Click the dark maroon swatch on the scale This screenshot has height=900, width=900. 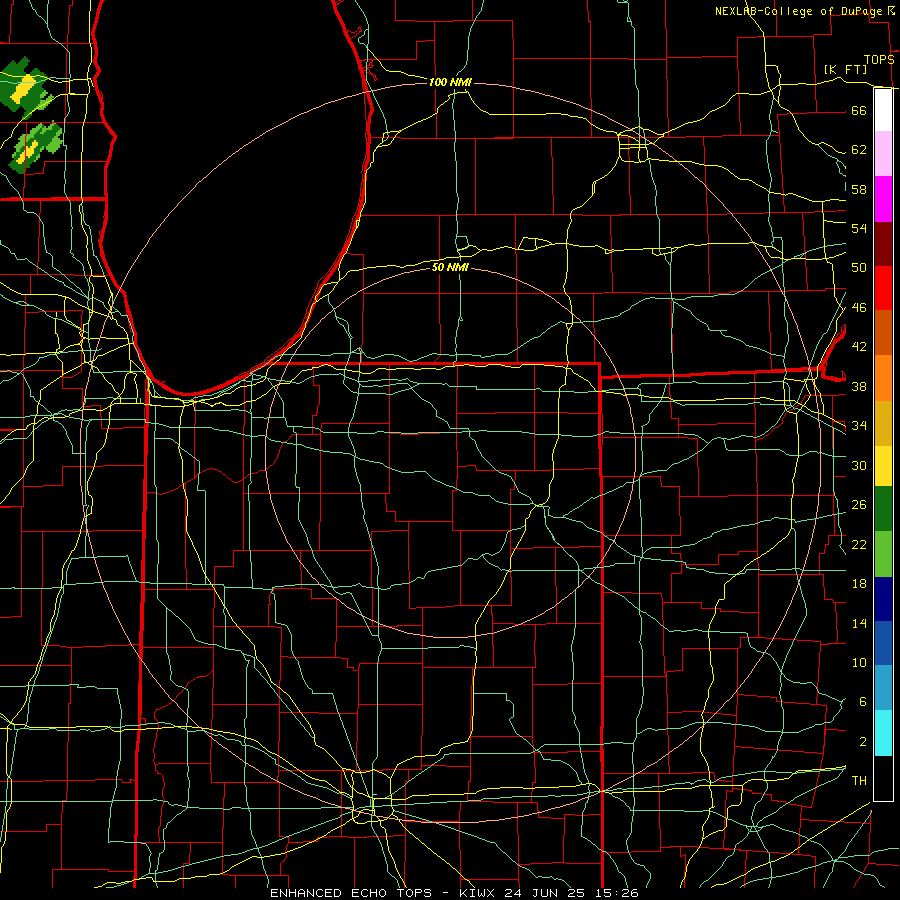tap(883, 244)
